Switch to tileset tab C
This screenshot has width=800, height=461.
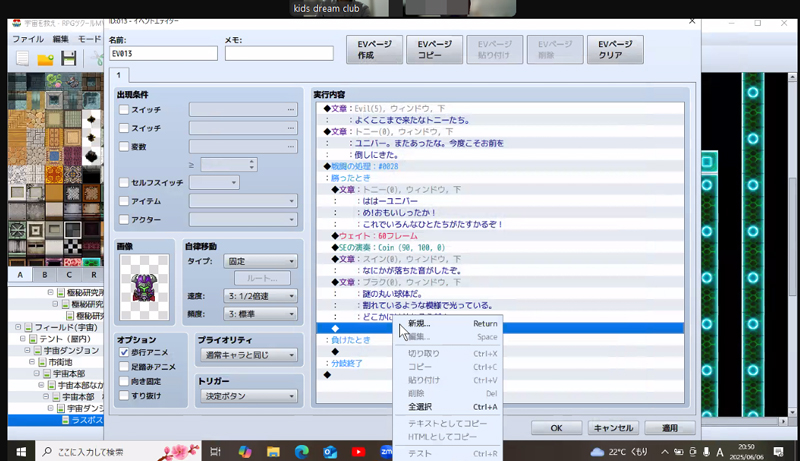click(69, 274)
